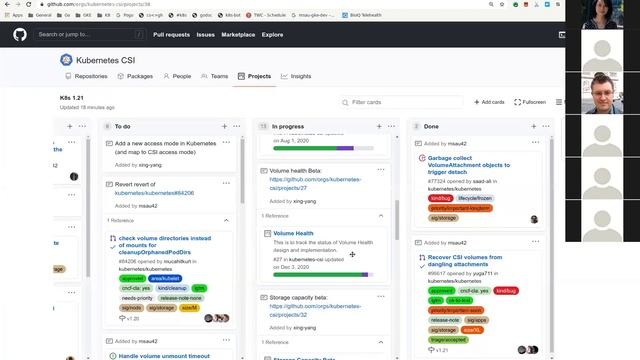640x360 pixels.
Task: Open the Volume Health project link
Action: pos(293,233)
